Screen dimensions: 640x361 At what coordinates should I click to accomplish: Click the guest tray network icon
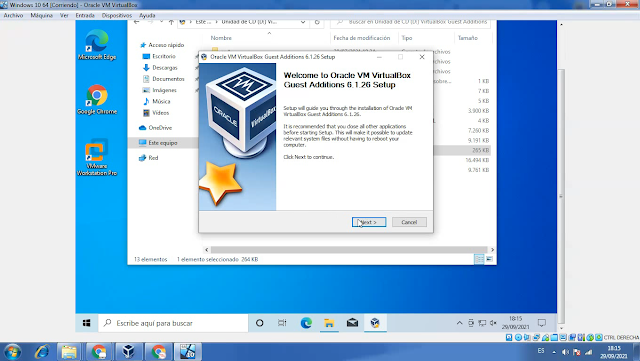[482, 323]
